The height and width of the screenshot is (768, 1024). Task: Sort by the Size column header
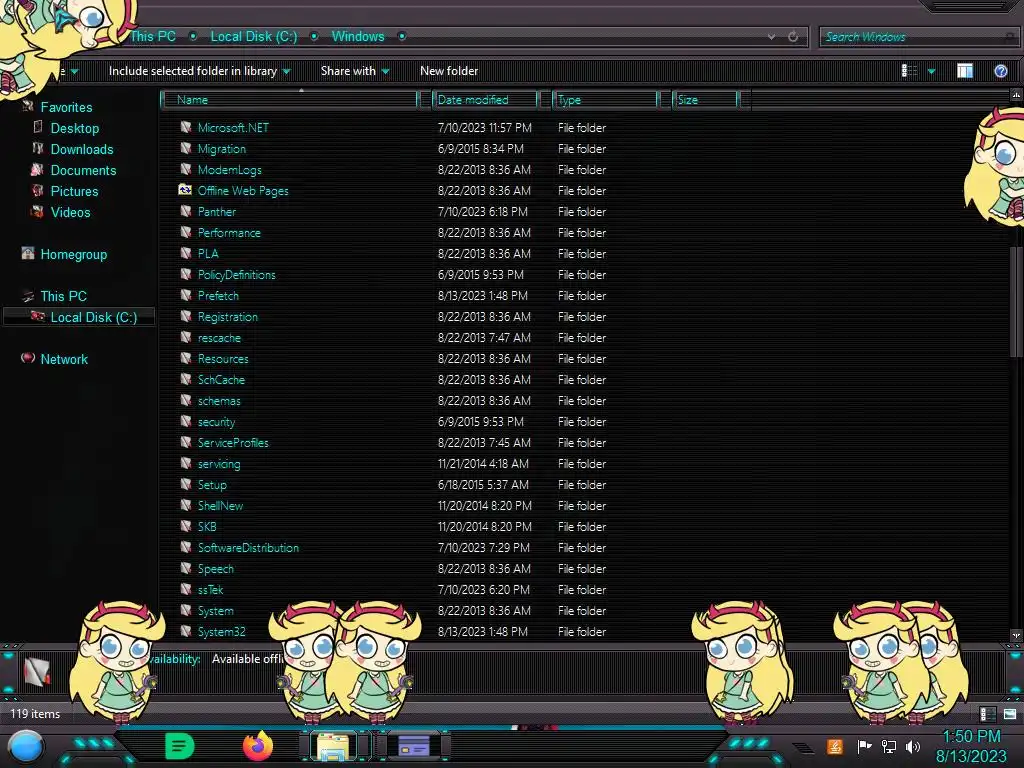coord(707,99)
